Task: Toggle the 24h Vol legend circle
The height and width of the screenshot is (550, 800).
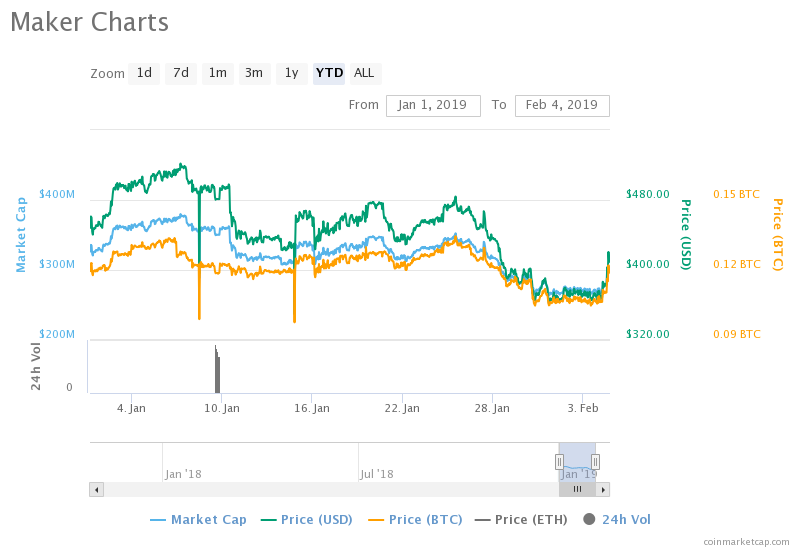Action: click(589, 519)
